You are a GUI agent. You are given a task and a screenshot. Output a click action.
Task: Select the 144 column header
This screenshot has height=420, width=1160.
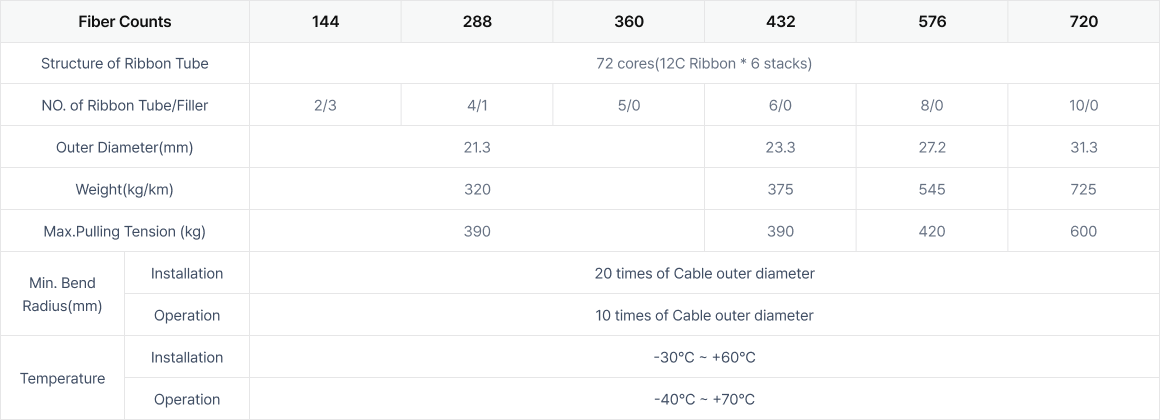(x=326, y=21)
